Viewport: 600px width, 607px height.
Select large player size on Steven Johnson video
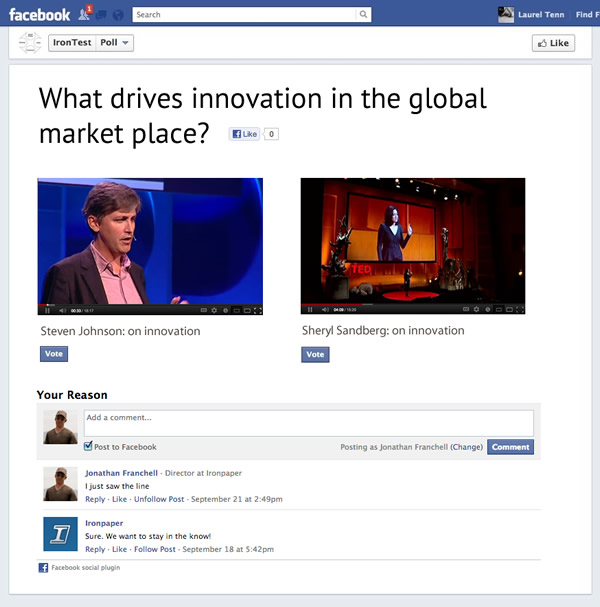pos(247,310)
